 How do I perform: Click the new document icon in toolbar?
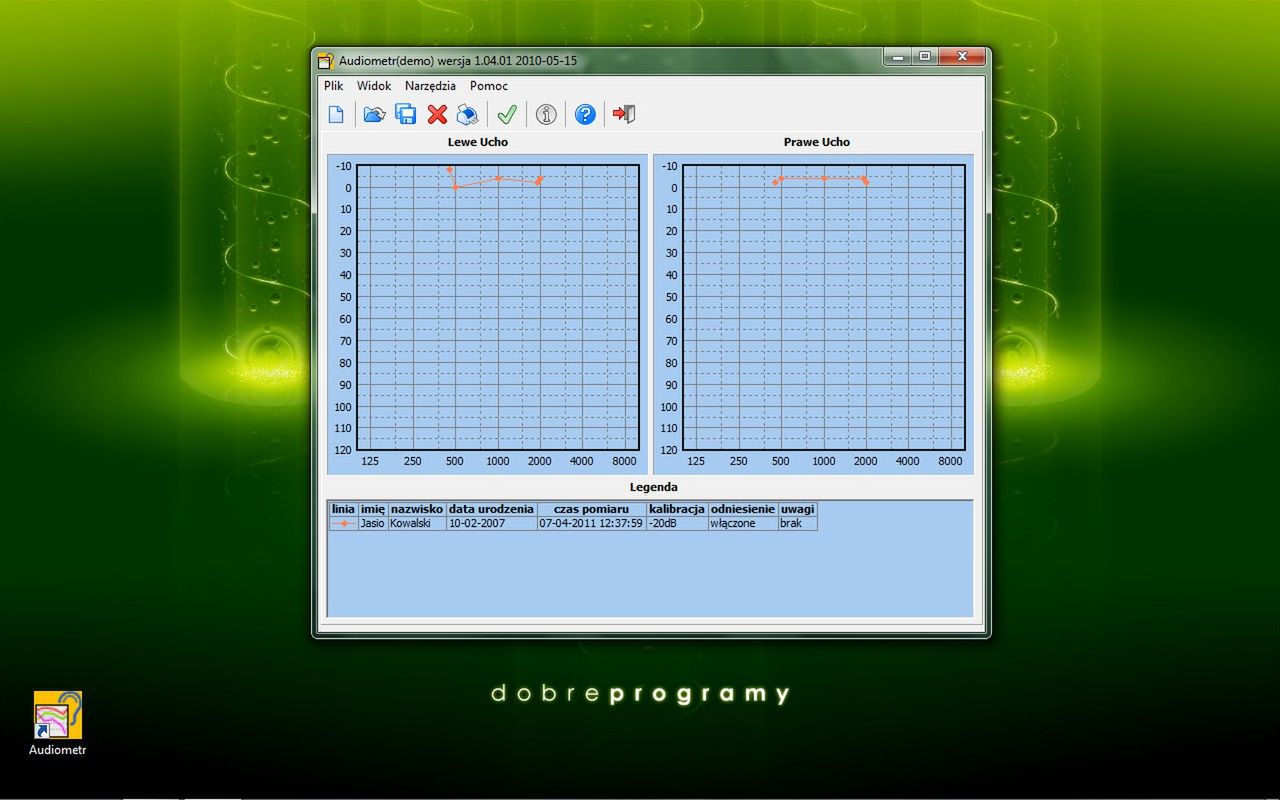336,114
